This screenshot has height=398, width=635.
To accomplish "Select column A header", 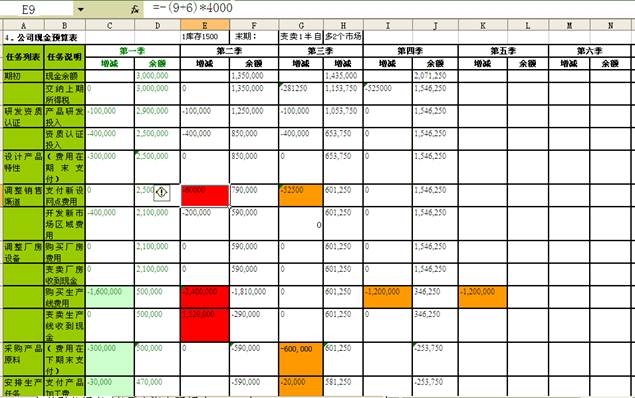I will pyautogui.click(x=23, y=26).
